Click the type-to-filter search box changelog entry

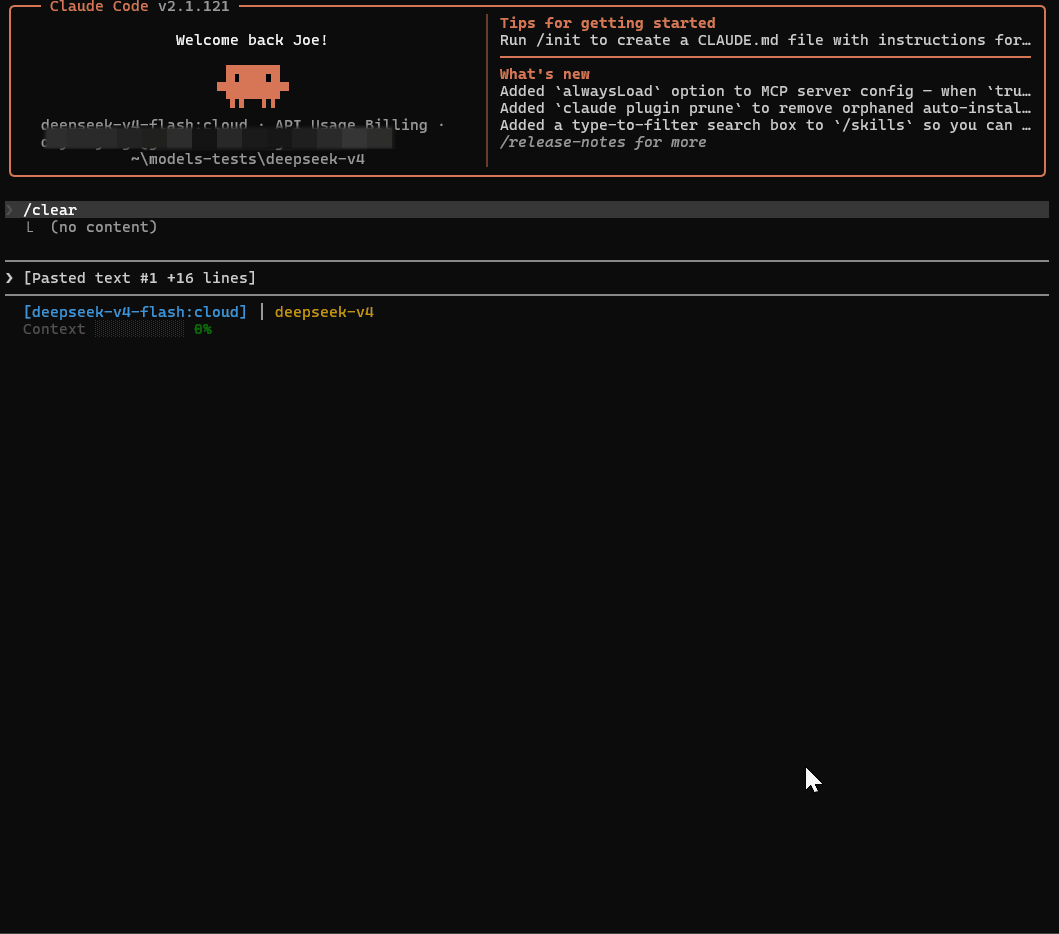[765, 125]
